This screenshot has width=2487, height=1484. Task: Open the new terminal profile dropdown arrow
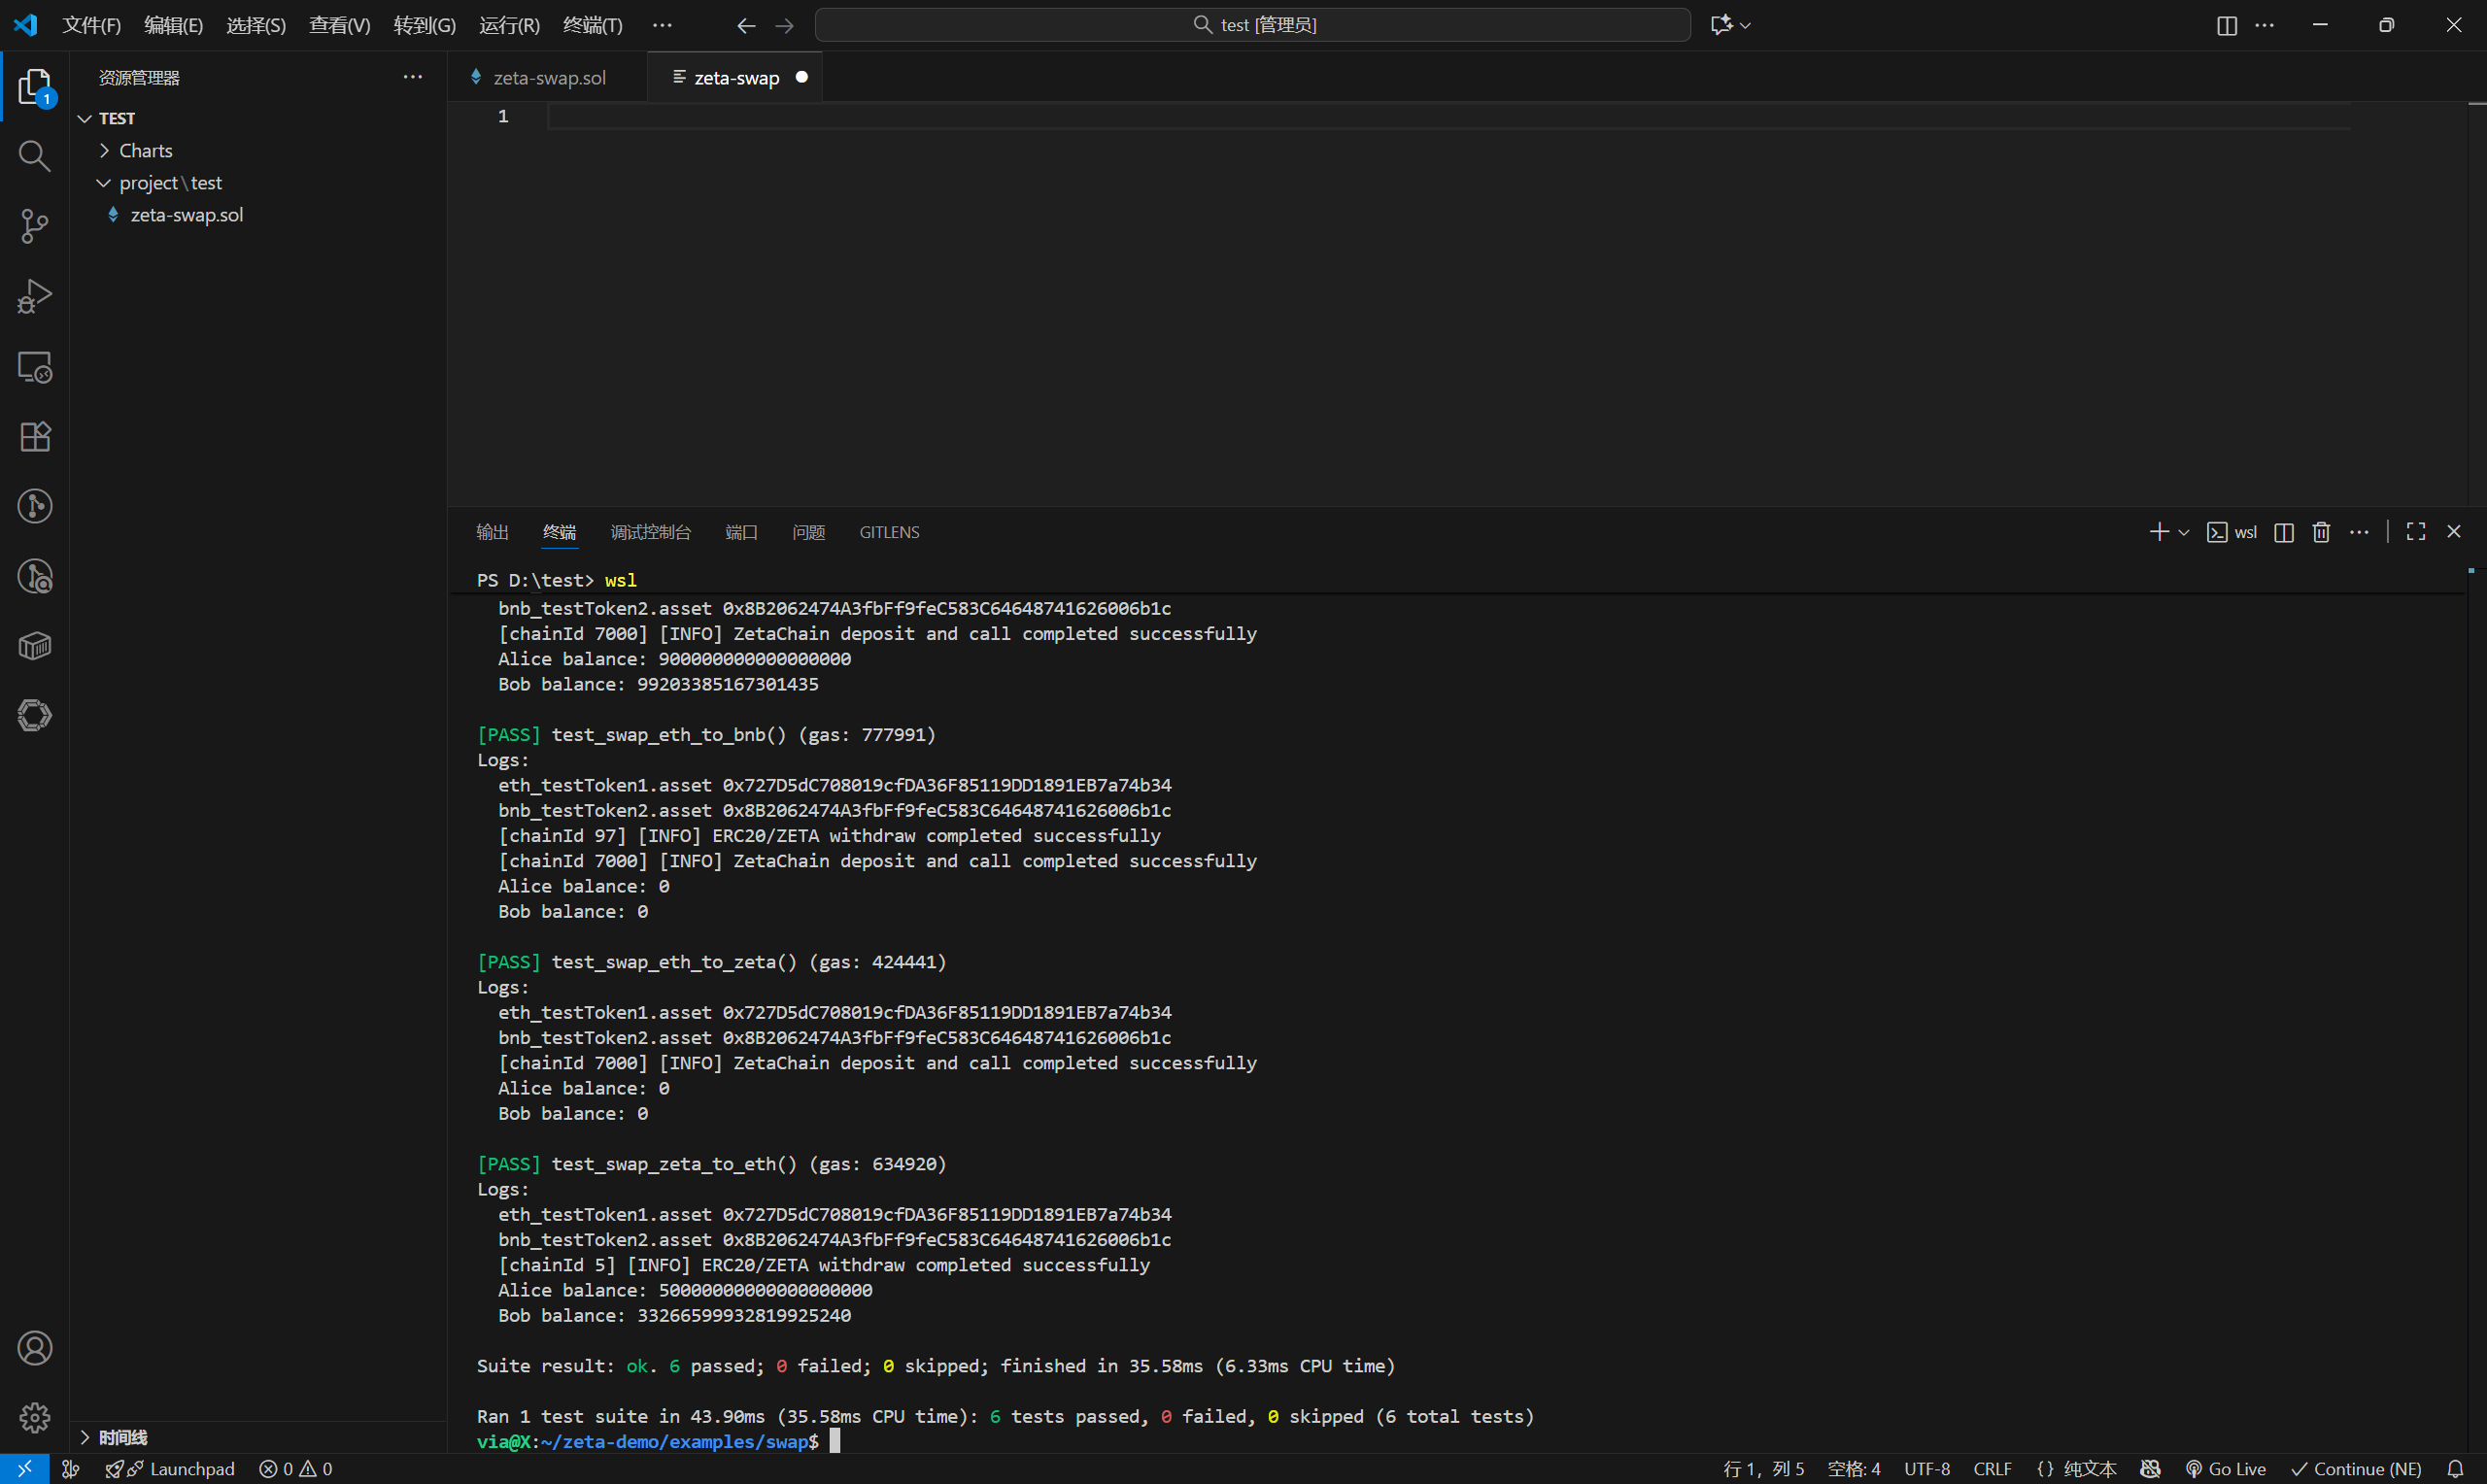tap(2184, 533)
